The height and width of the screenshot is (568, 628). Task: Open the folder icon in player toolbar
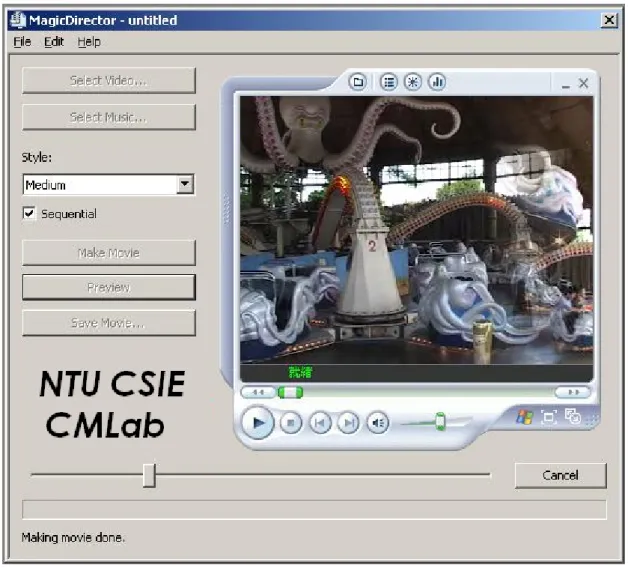click(x=358, y=82)
